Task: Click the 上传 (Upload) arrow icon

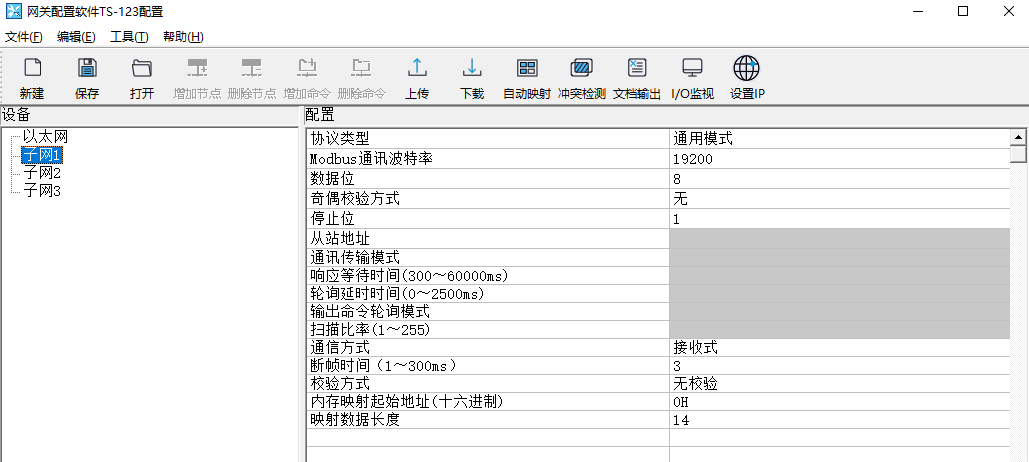Action: 417,69
